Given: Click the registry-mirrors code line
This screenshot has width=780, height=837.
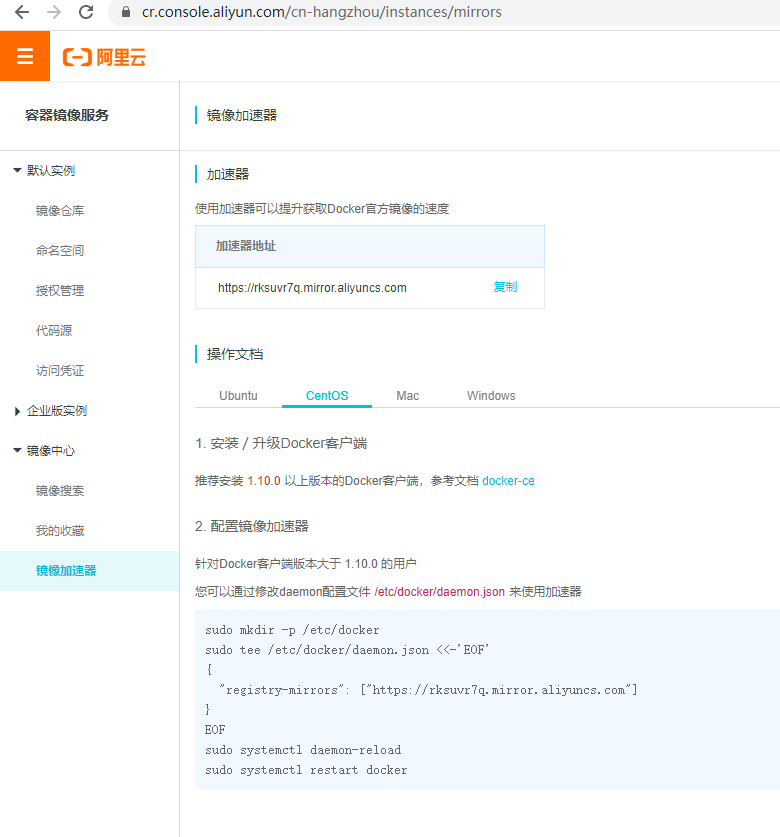Looking at the screenshot, I should (x=428, y=690).
